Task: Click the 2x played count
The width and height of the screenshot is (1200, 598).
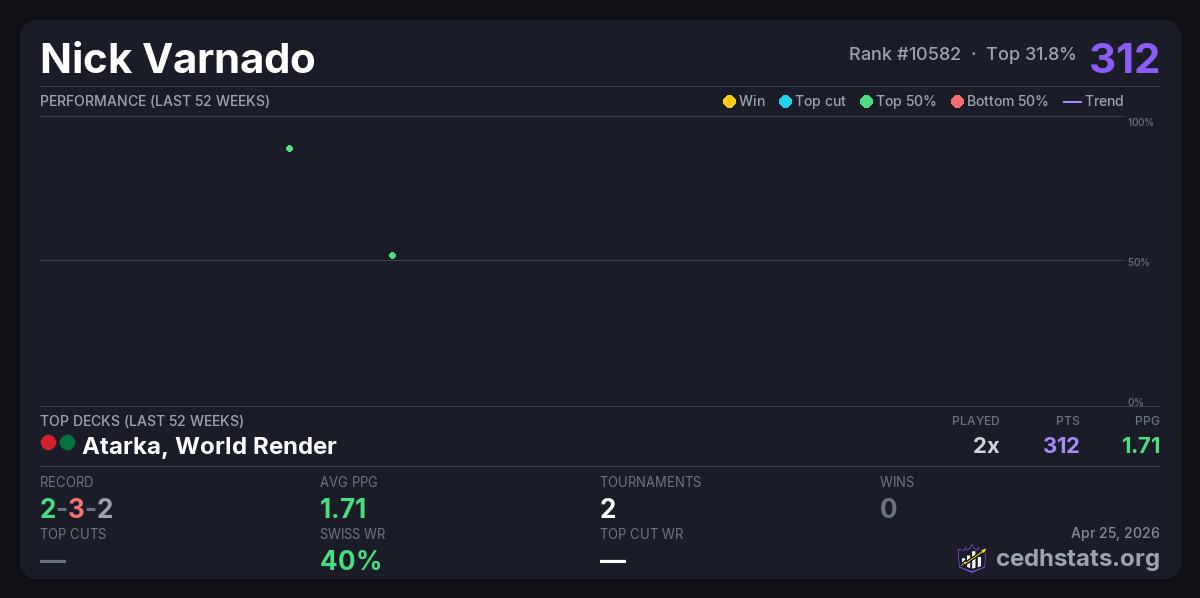Action: 986,446
